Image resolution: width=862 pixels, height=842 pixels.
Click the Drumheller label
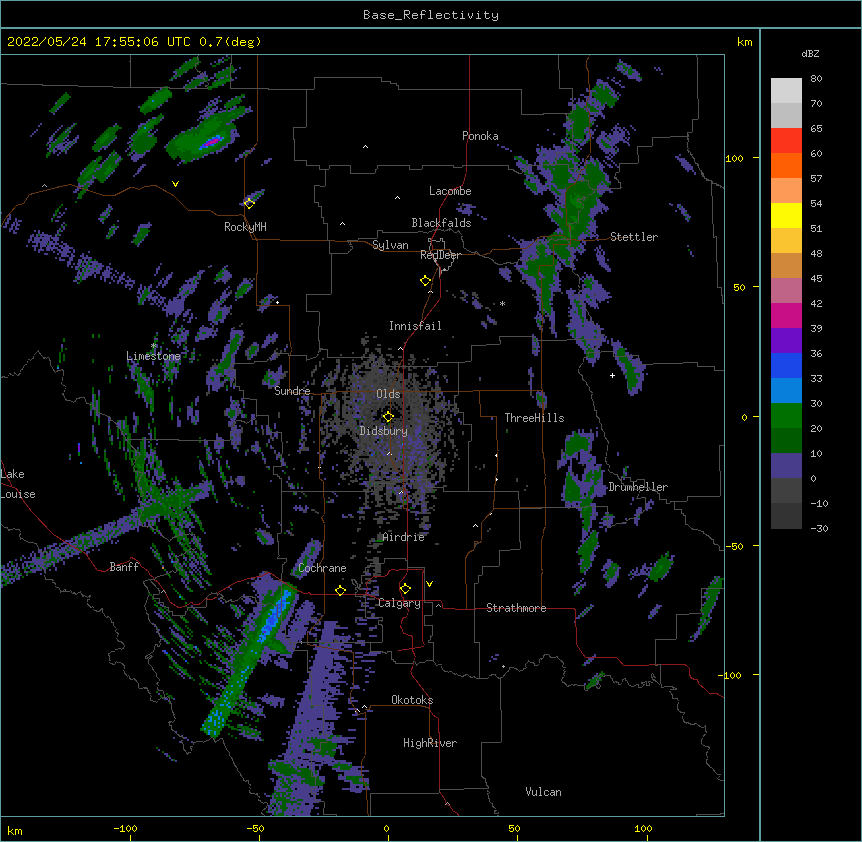(638, 487)
